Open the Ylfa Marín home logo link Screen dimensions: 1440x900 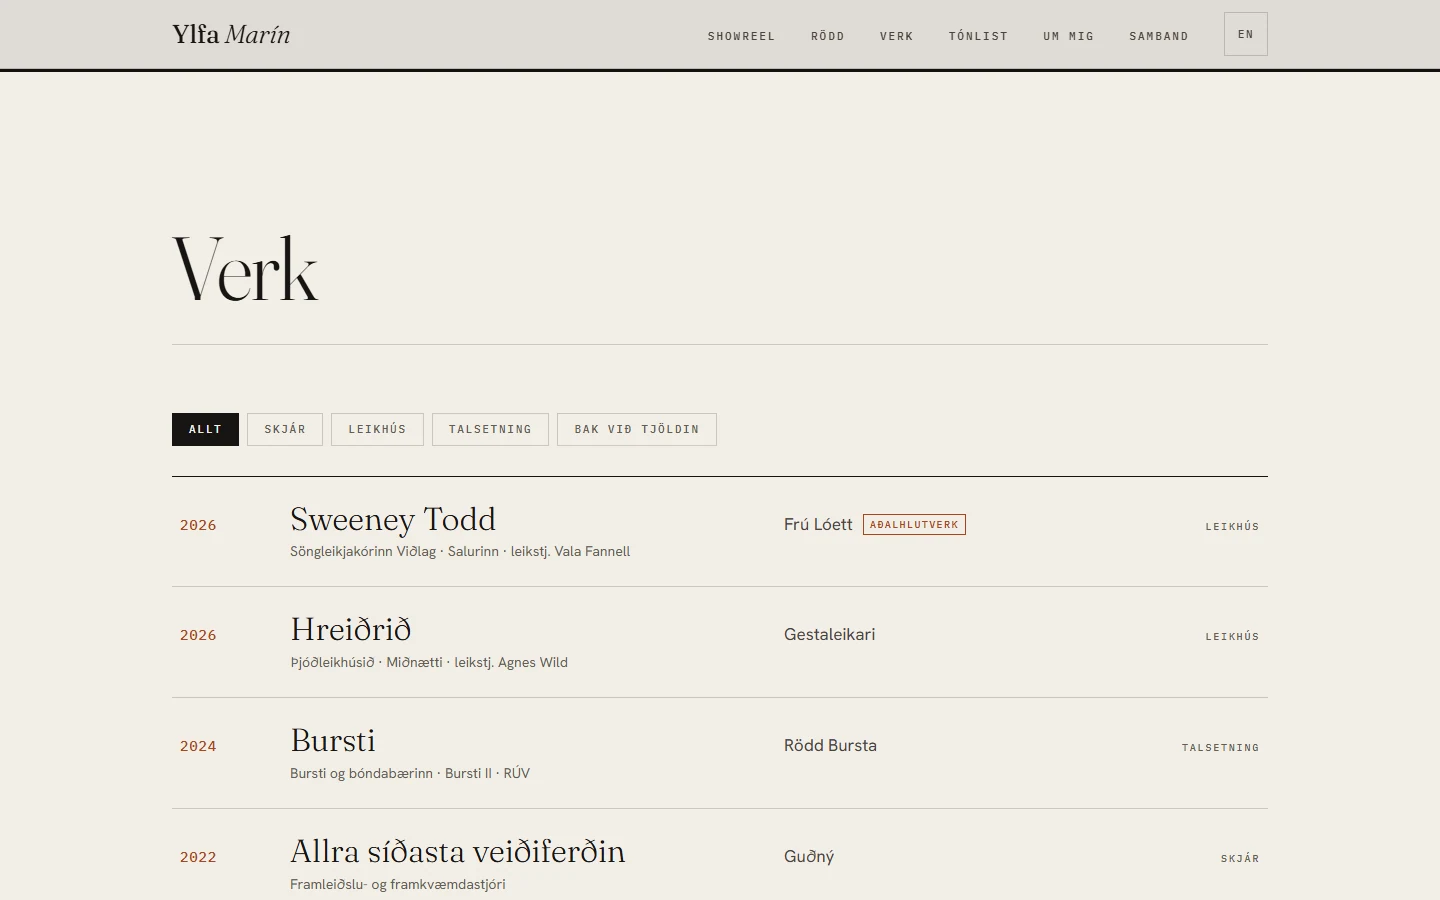(x=231, y=35)
